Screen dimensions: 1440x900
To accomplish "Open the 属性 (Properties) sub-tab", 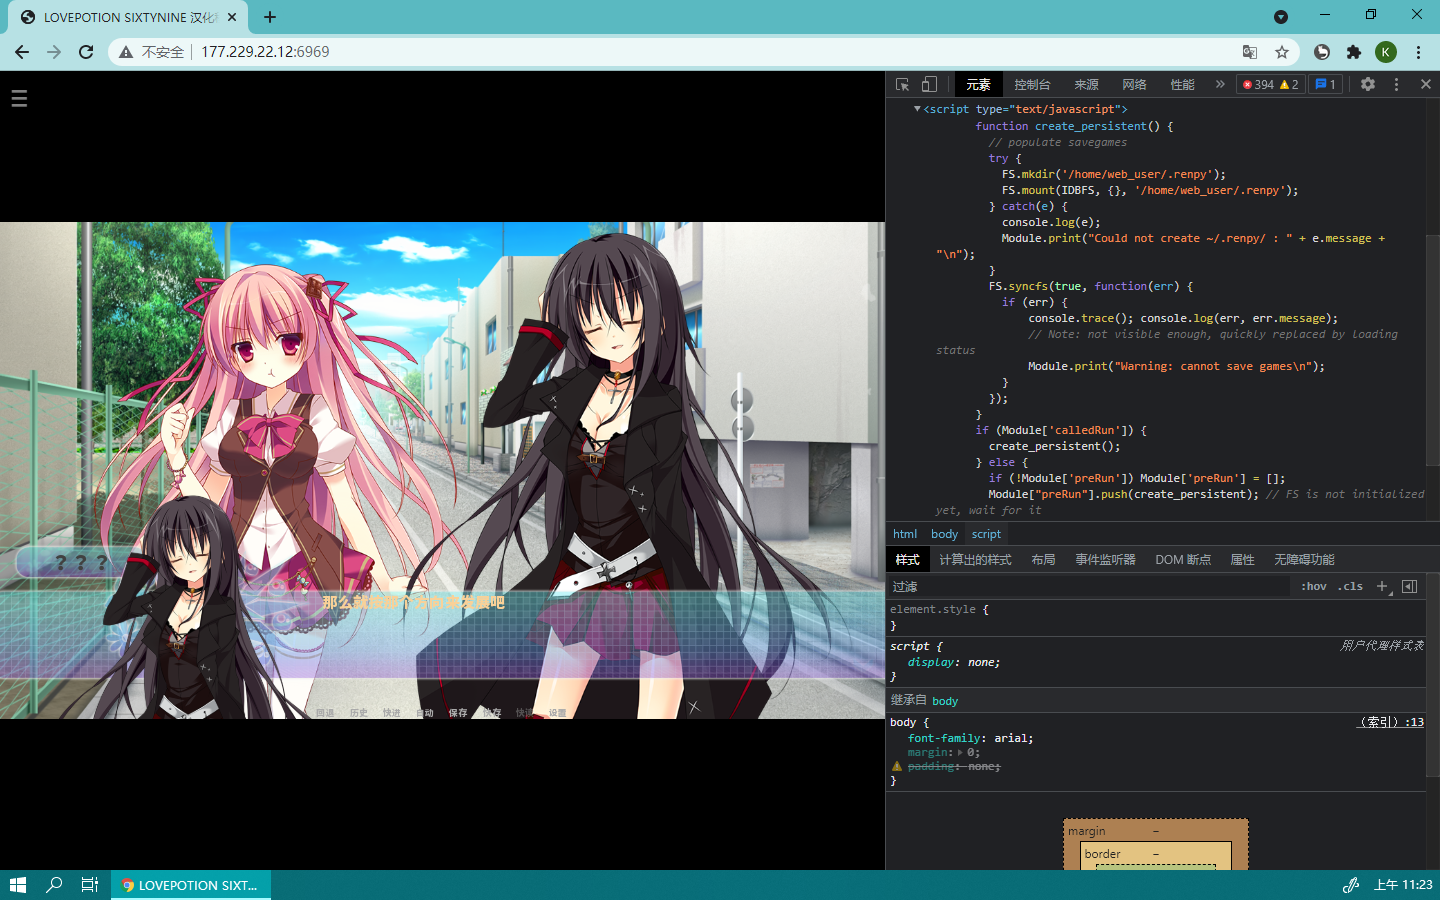I will tap(1242, 560).
